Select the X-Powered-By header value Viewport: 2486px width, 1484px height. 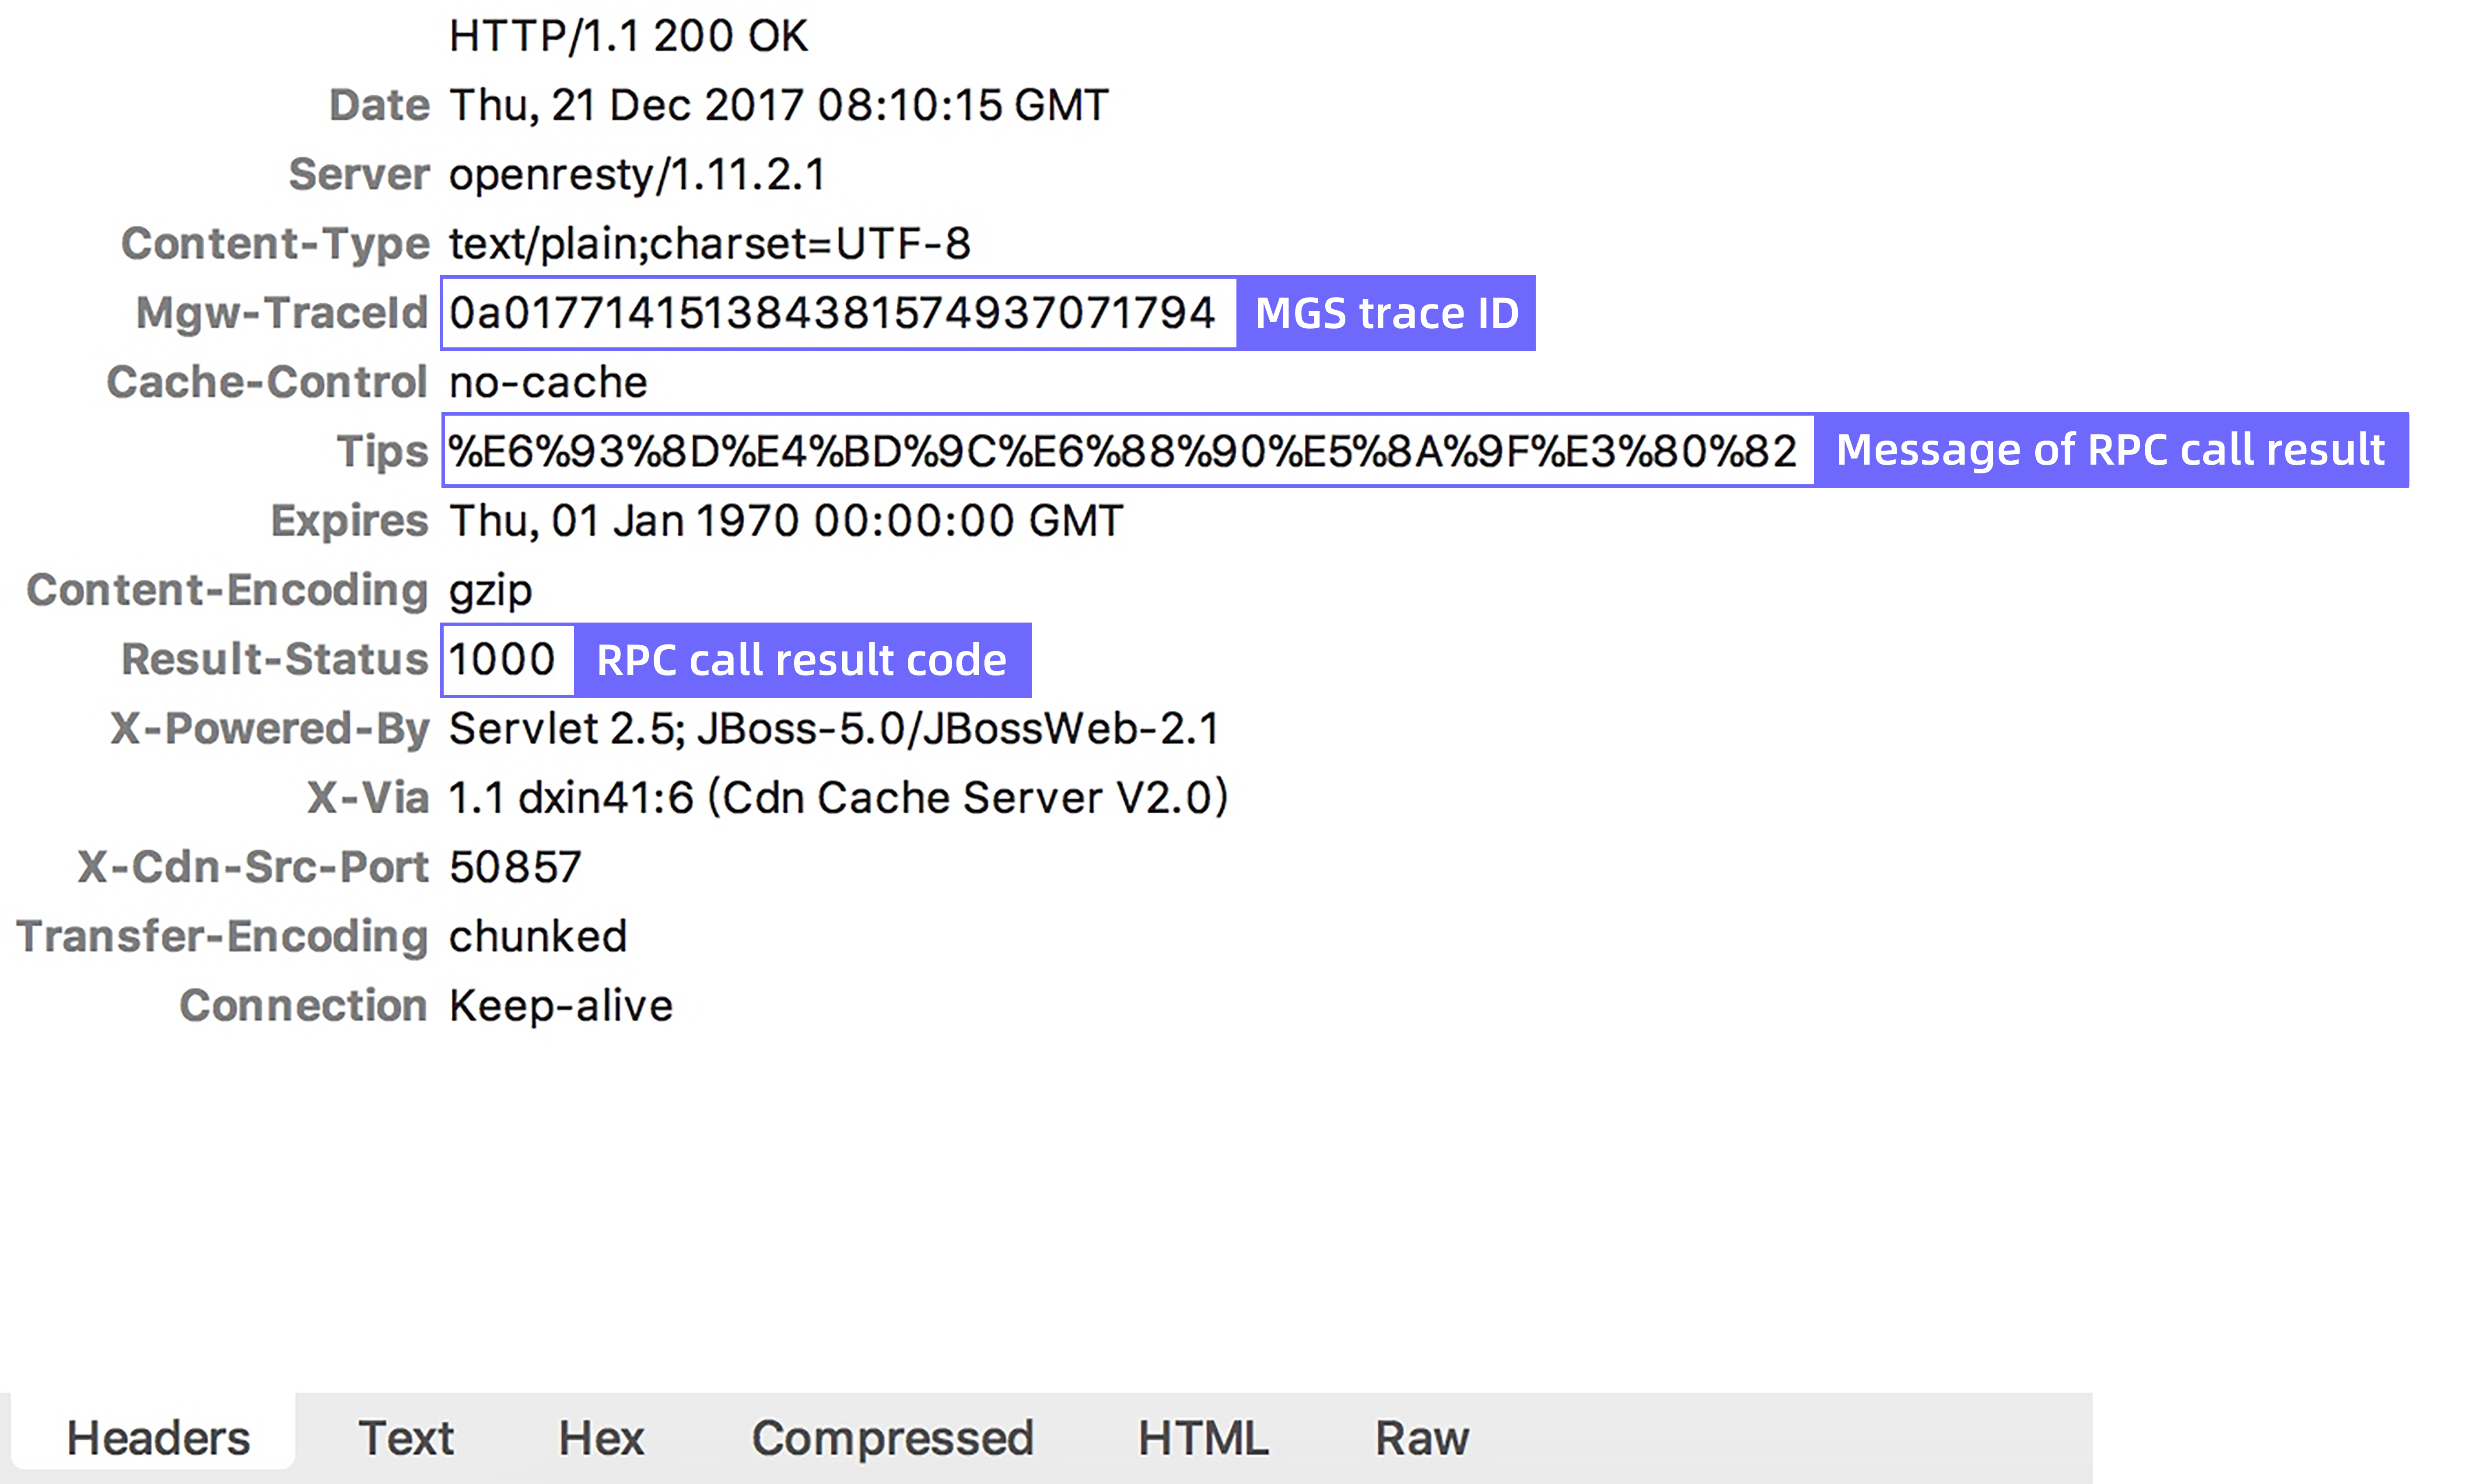(x=834, y=728)
